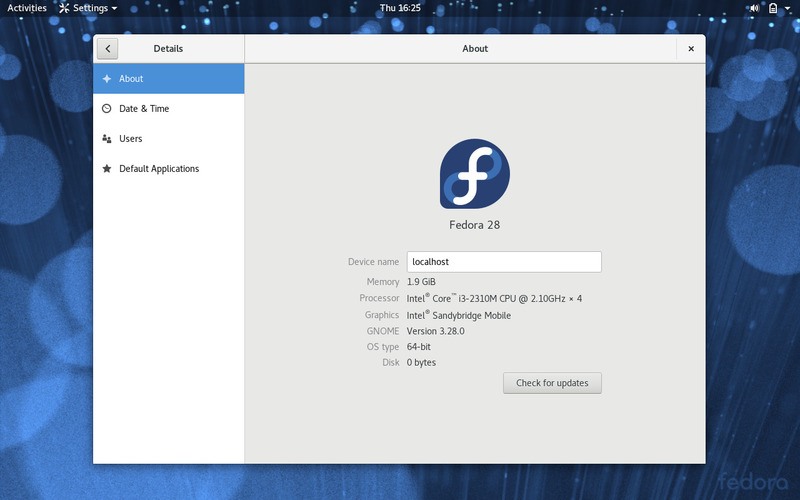Click the OS type value 64-bit
This screenshot has height=500, width=800.
pyautogui.click(x=418, y=347)
